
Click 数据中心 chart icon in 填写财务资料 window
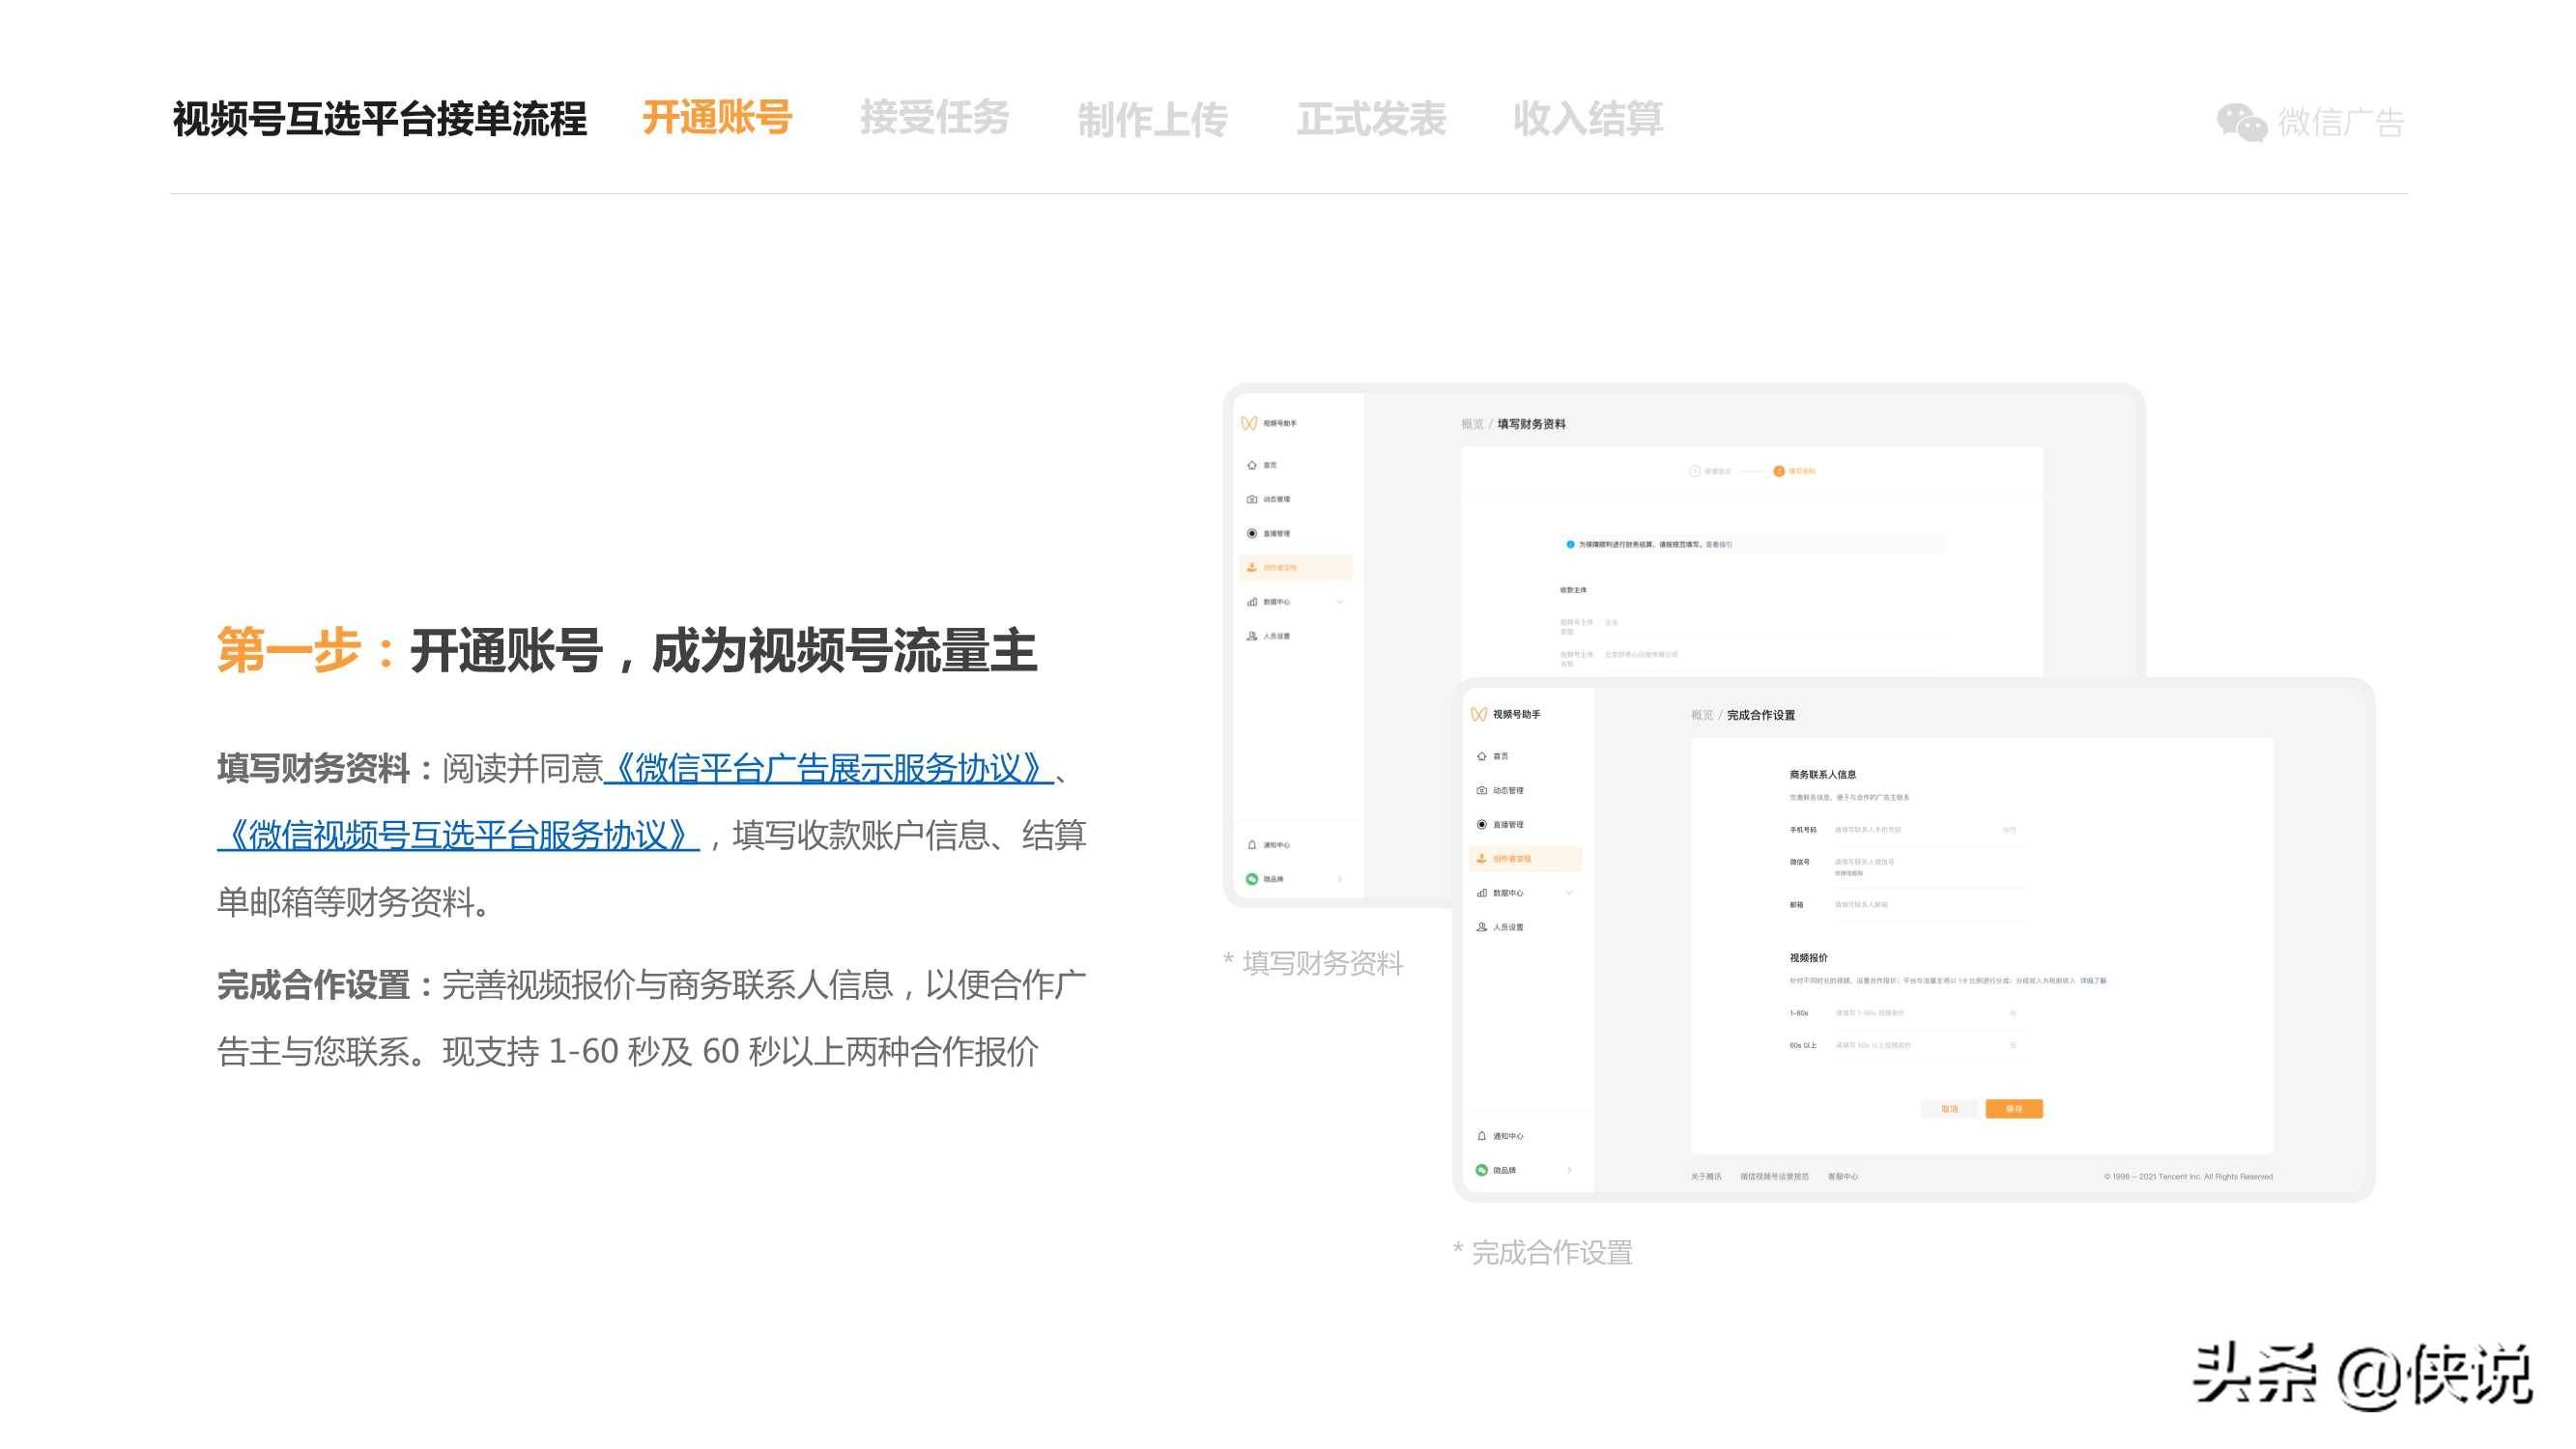click(x=1252, y=602)
